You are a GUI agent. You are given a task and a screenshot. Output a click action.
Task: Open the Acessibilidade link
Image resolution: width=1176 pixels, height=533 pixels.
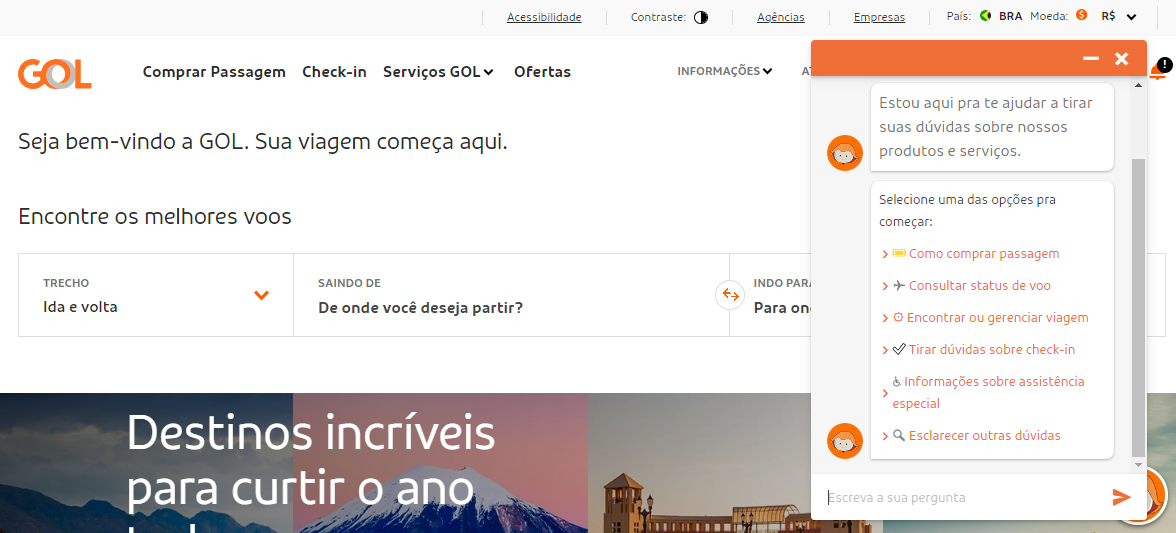pos(544,17)
